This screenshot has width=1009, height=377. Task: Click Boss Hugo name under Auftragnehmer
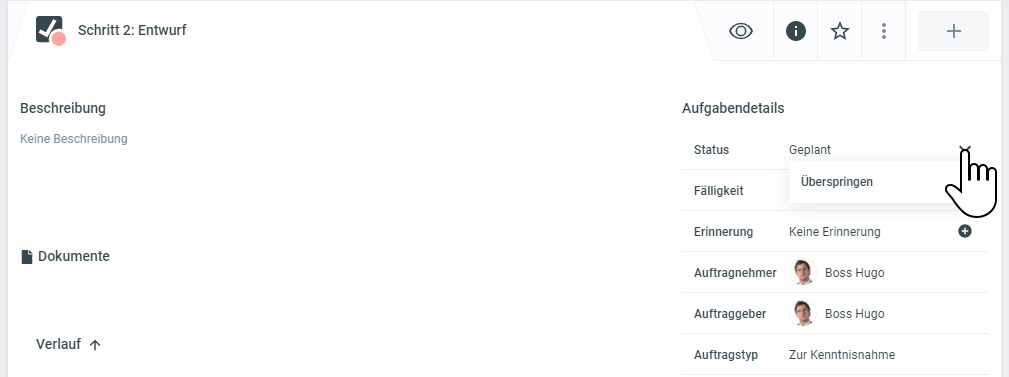855,273
